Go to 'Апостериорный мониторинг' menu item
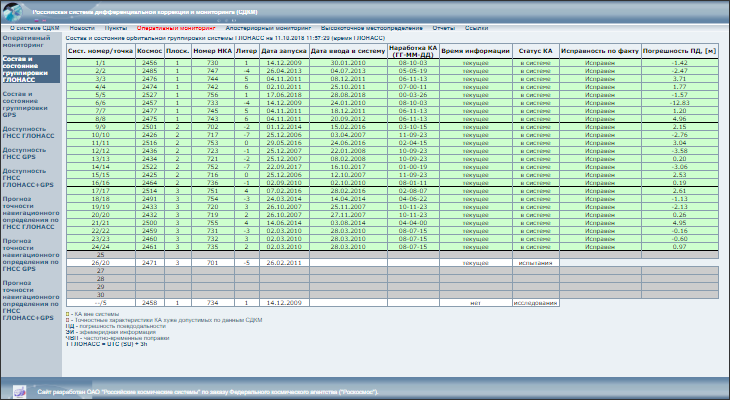The image size is (730, 400). pyautogui.click(x=268, y=28)
